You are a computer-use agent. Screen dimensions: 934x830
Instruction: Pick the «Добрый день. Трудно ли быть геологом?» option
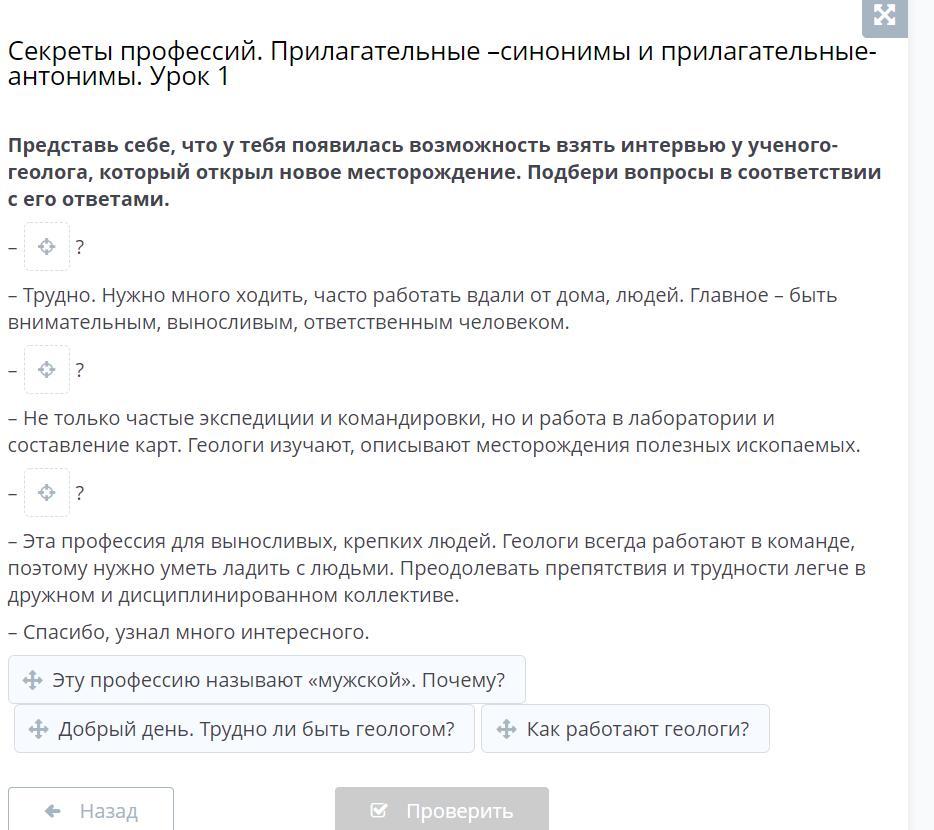coord(244,729)
